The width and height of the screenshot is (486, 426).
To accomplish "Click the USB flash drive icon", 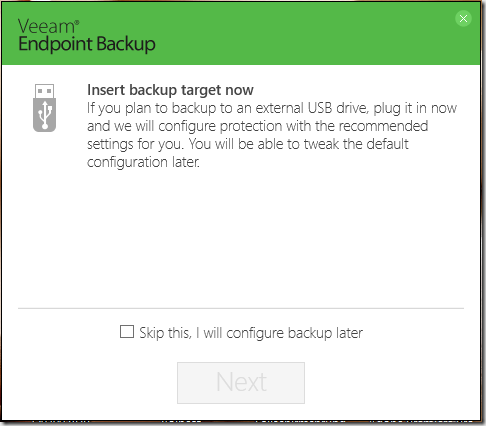I will pos(44,108).
